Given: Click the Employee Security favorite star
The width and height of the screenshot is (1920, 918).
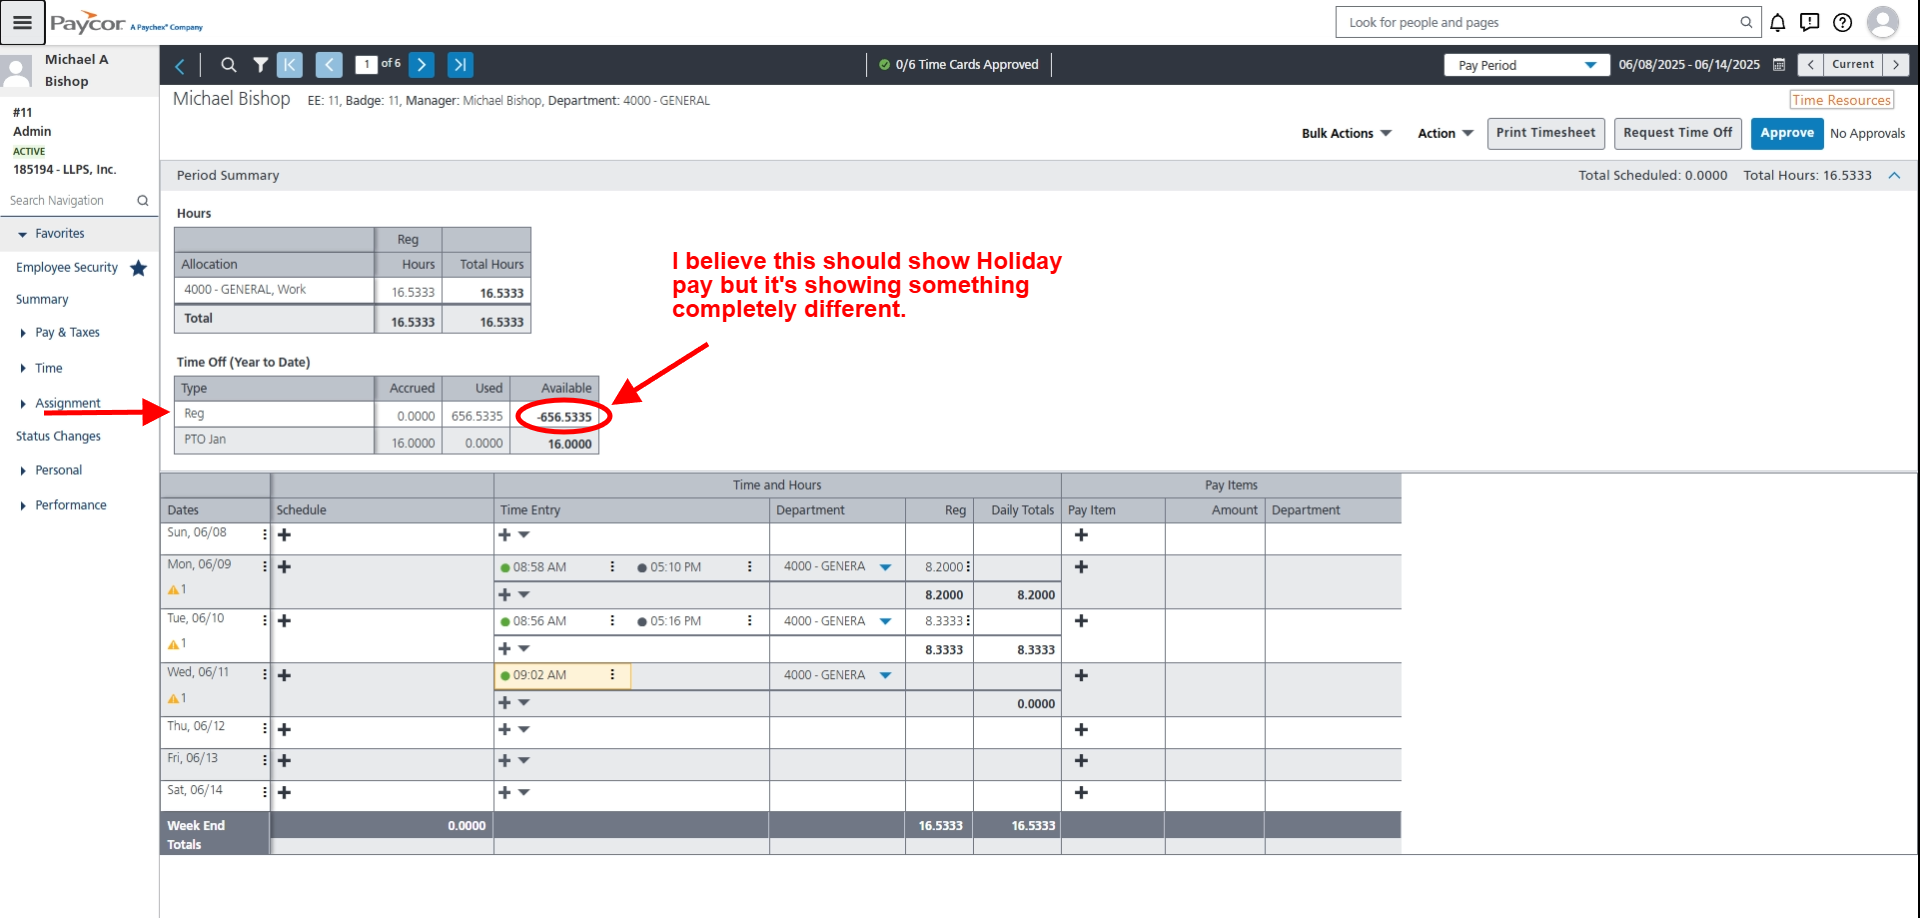Looking at the screenshot, I should tap(139, 268).
